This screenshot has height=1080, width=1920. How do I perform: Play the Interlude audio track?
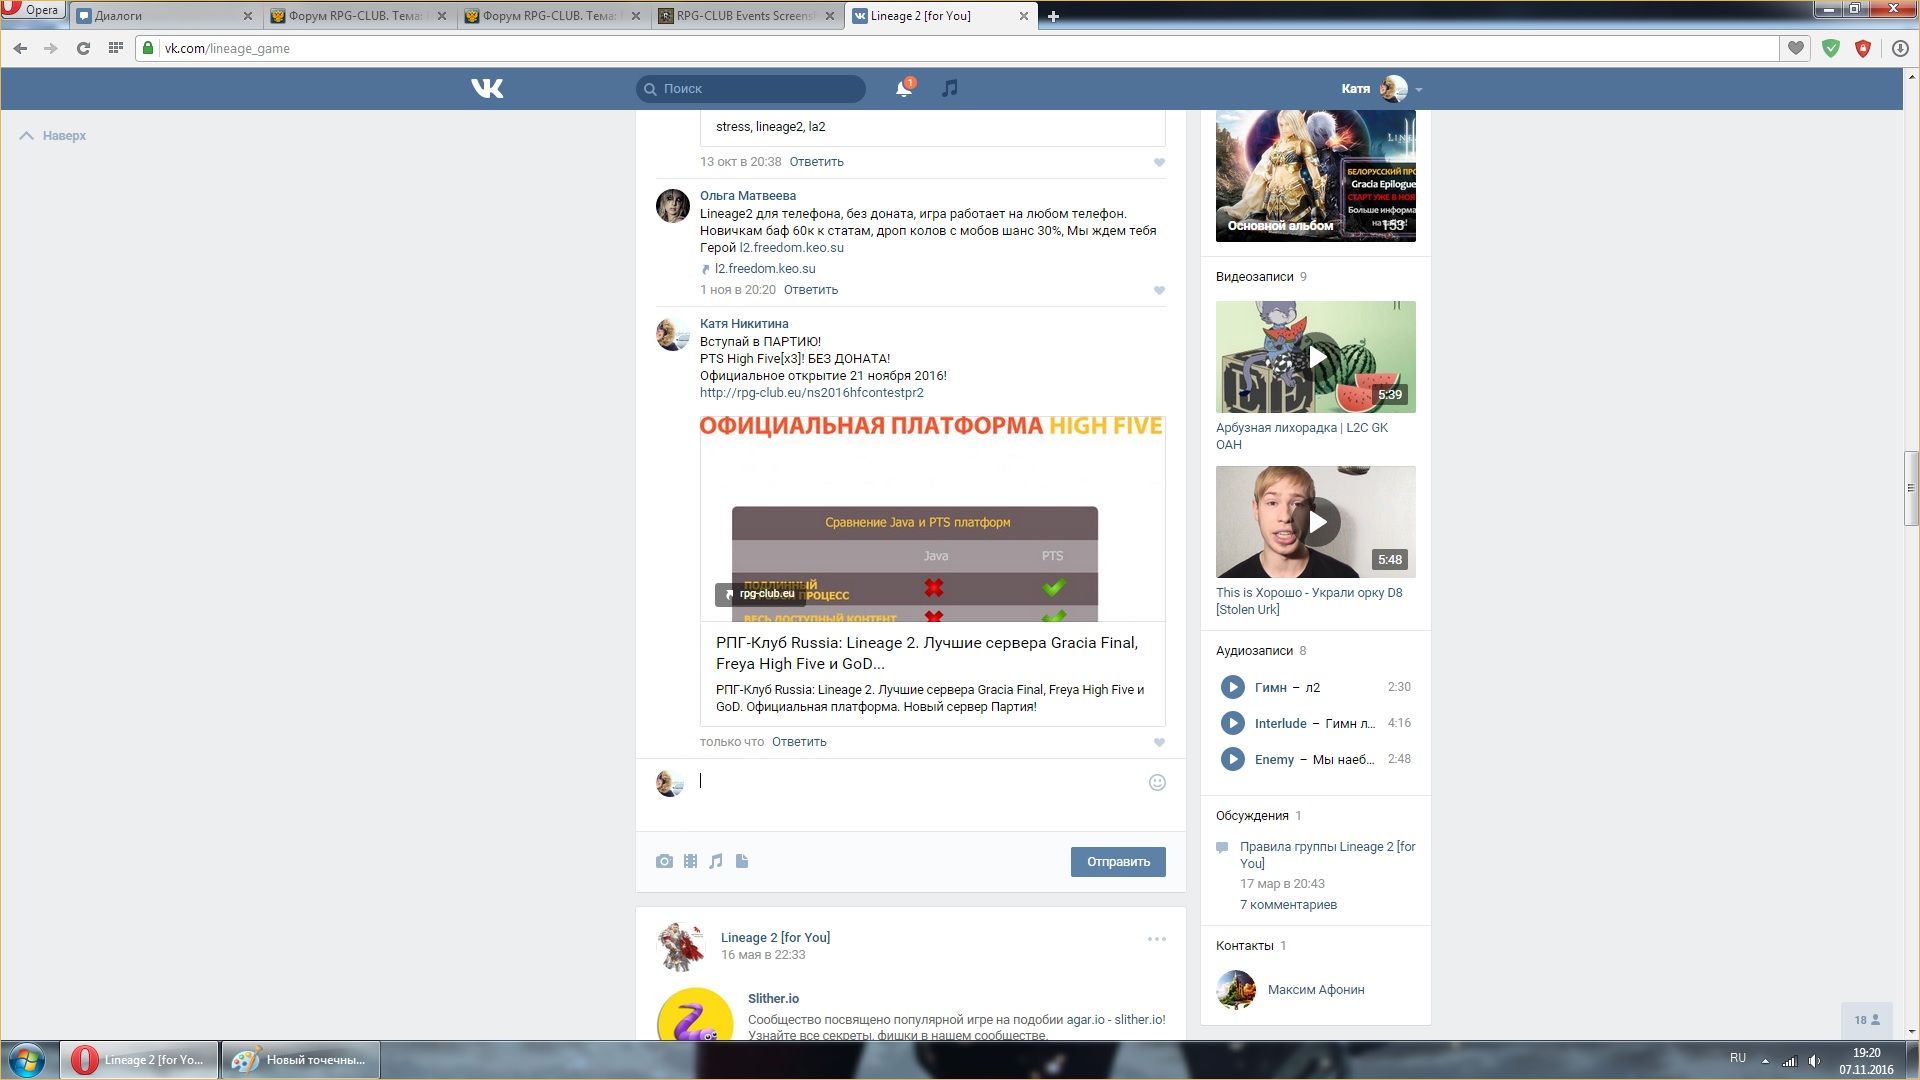[1232, 723]
